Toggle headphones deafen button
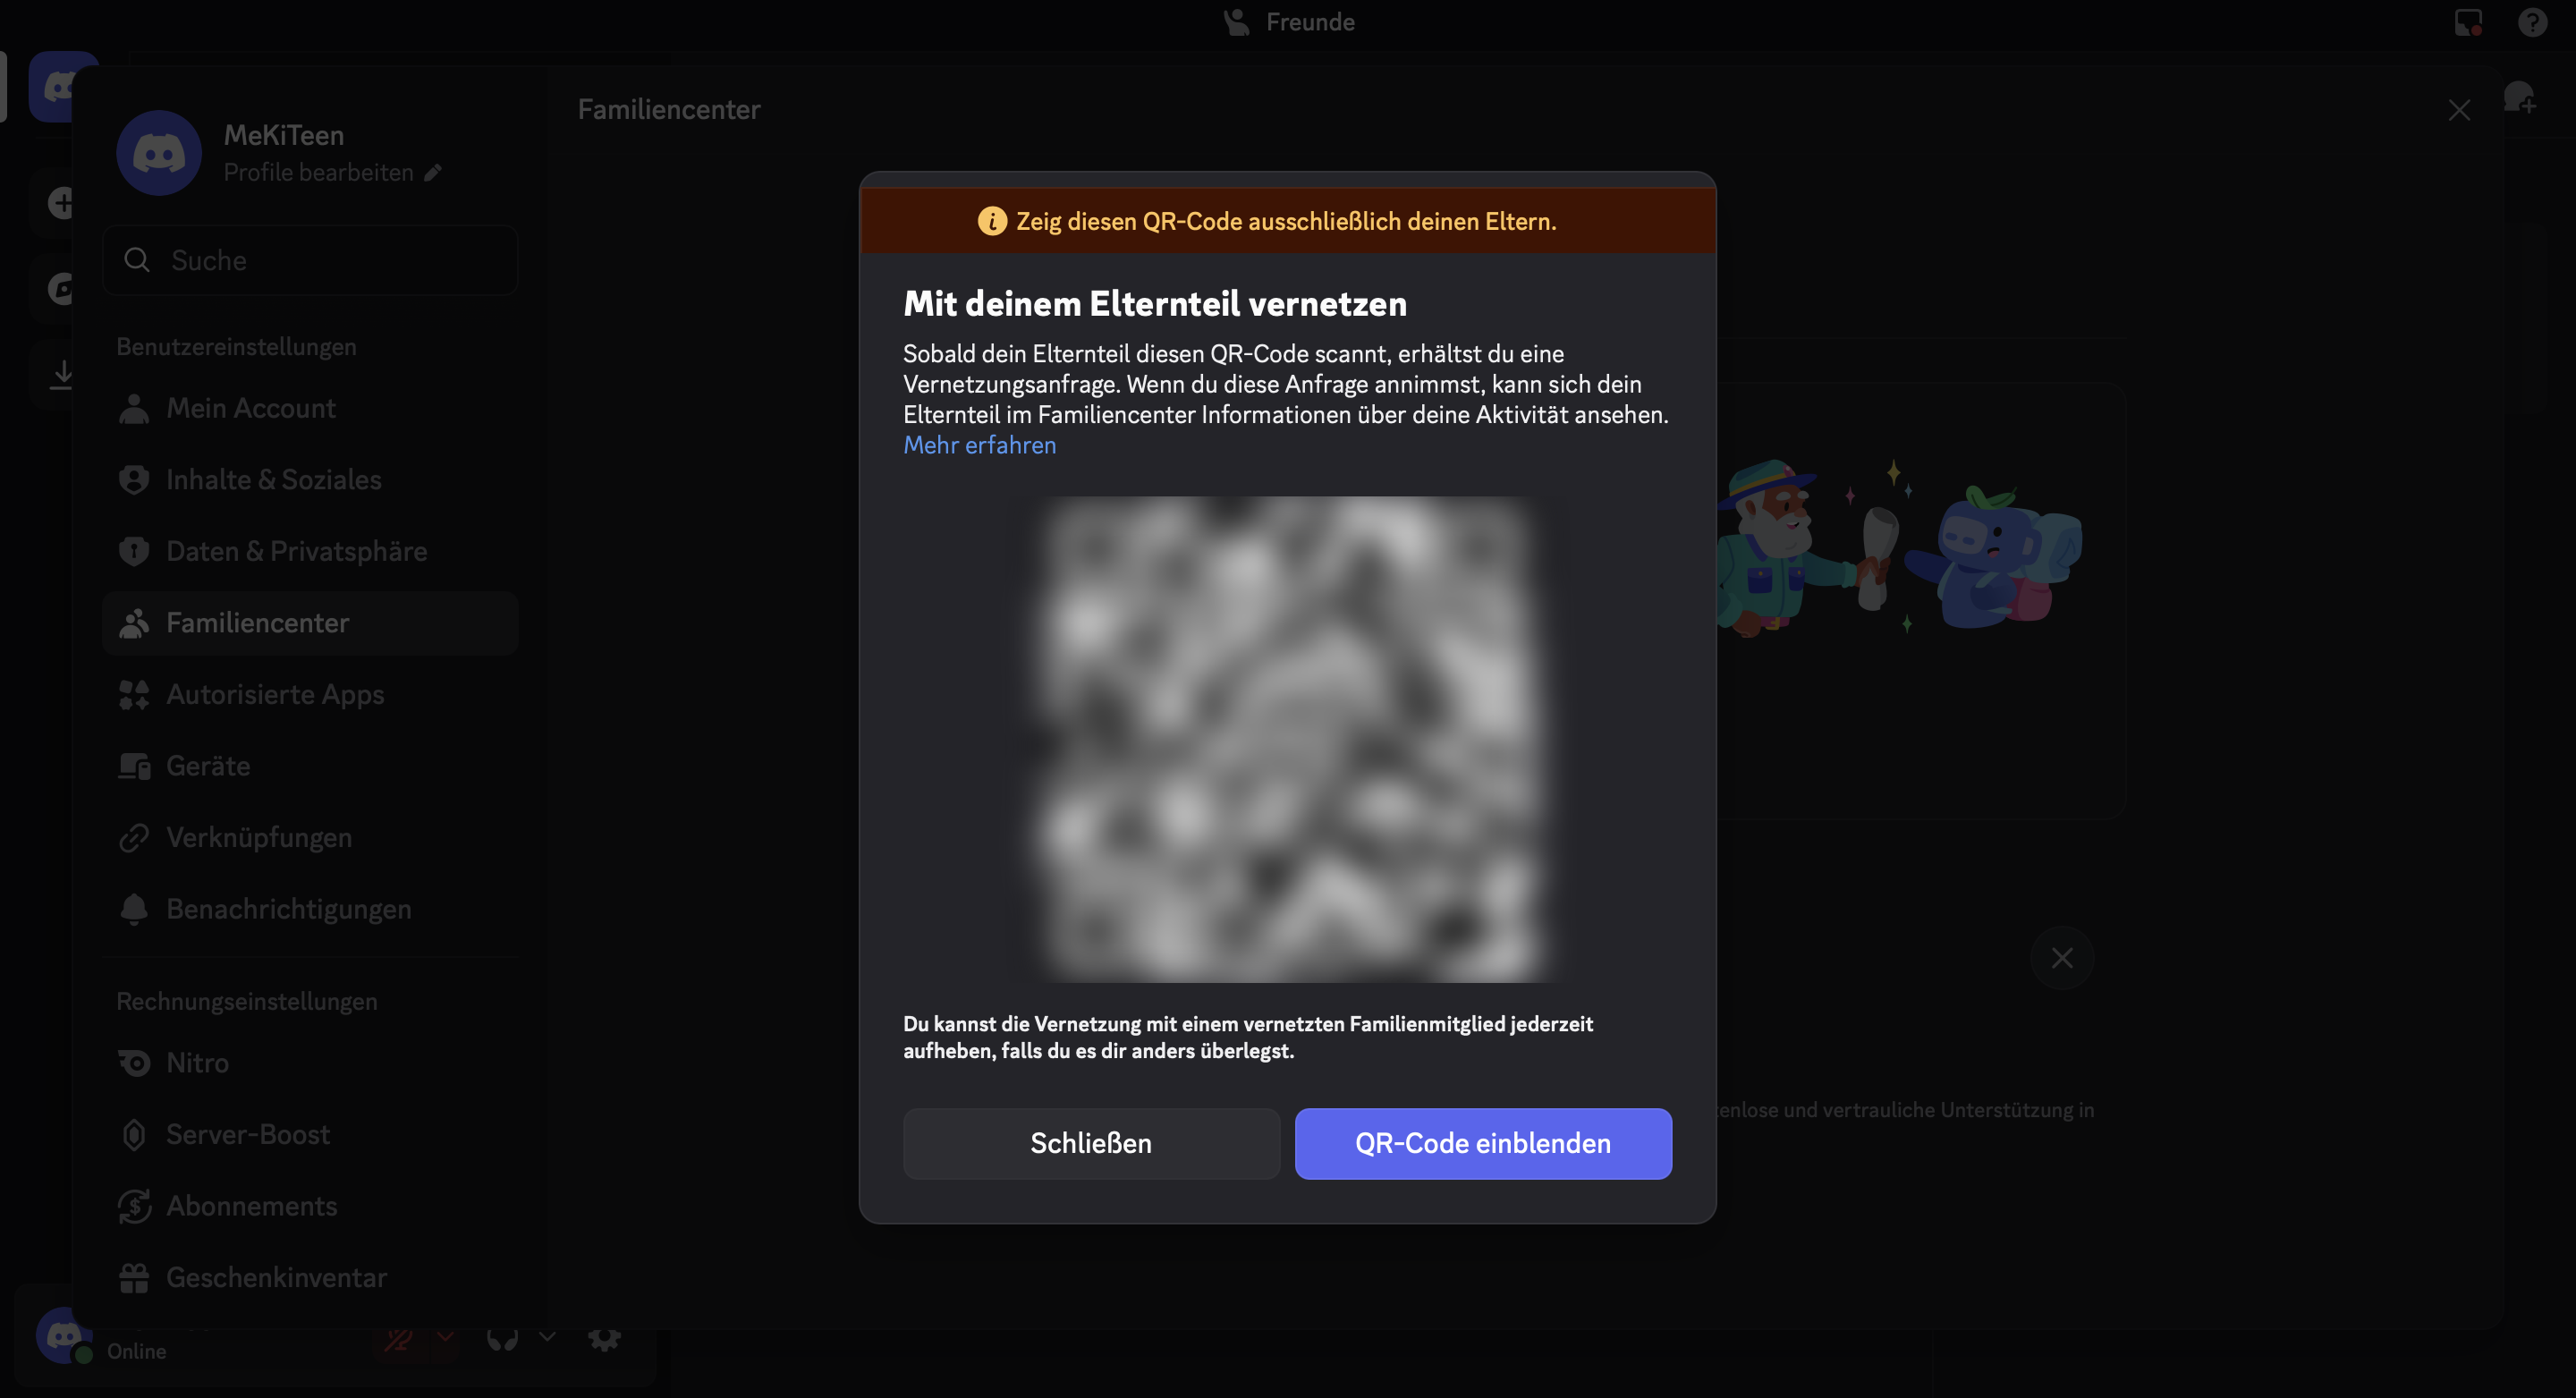Viewport: 2576px width, 1398px height. [502, 1340]
